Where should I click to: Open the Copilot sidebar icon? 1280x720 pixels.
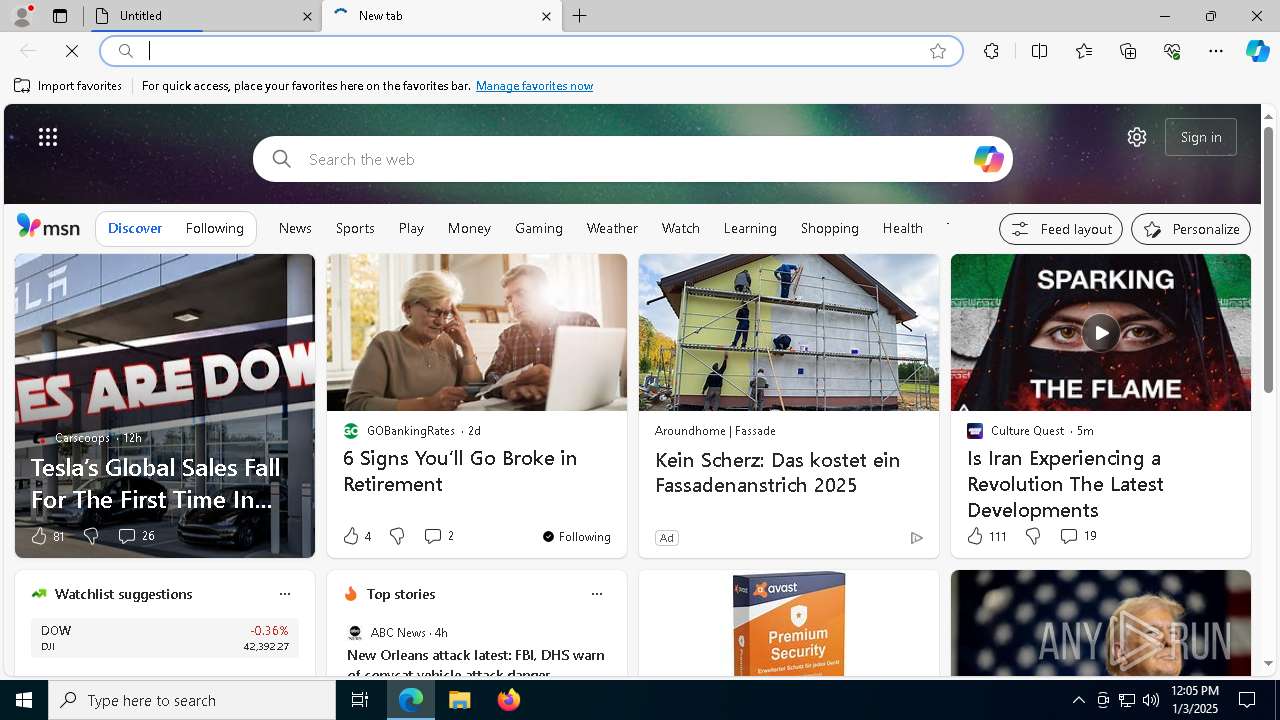(x=1257, y=51)
